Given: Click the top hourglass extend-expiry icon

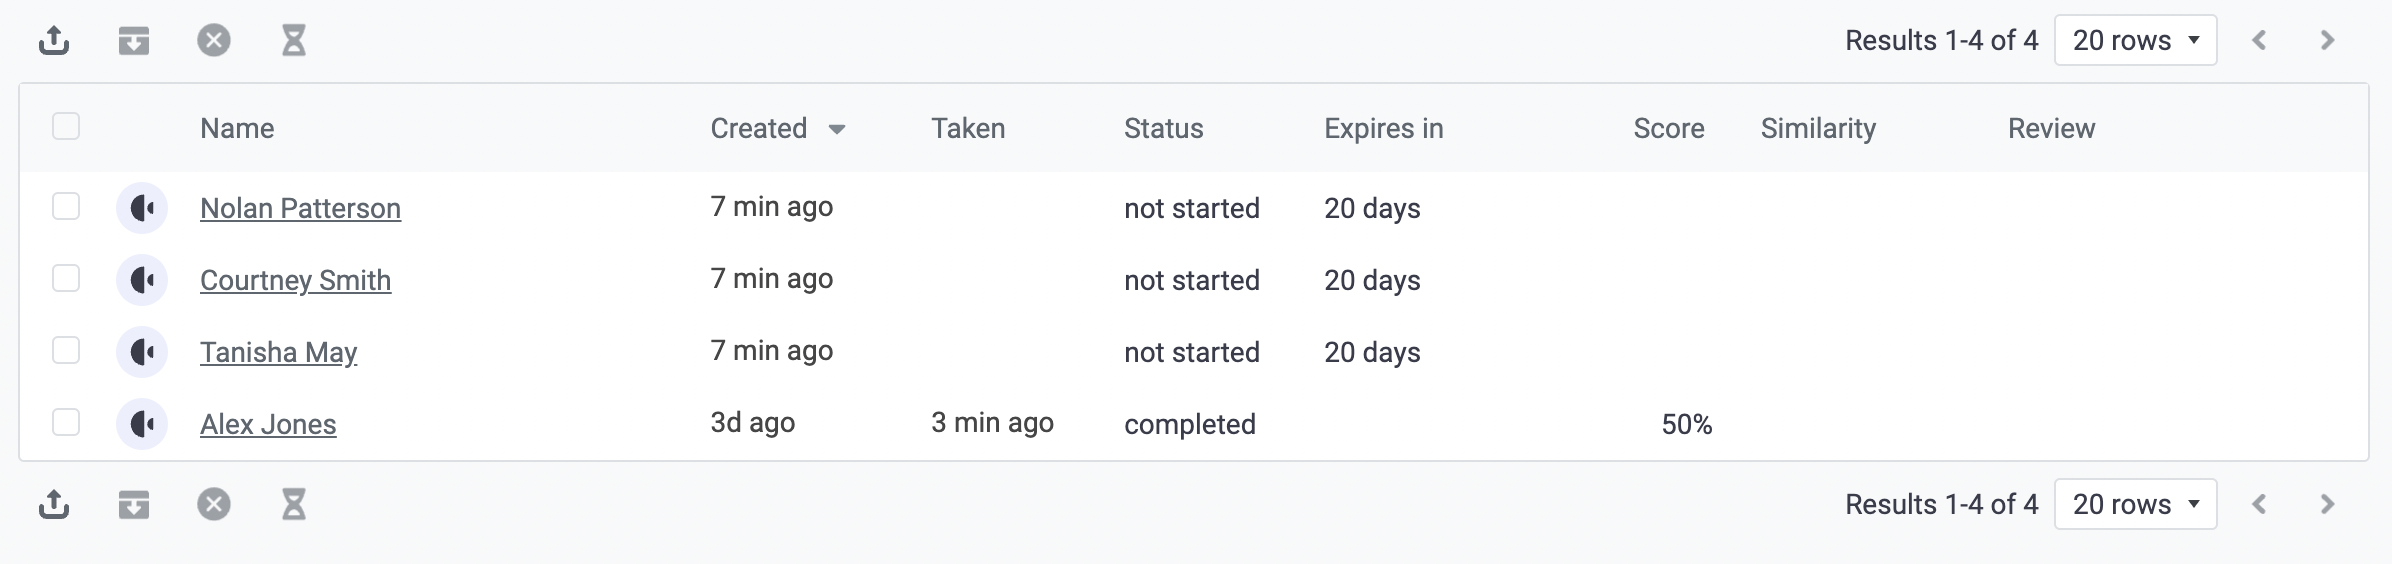Looking at the screenshot, I should [294, 41].
